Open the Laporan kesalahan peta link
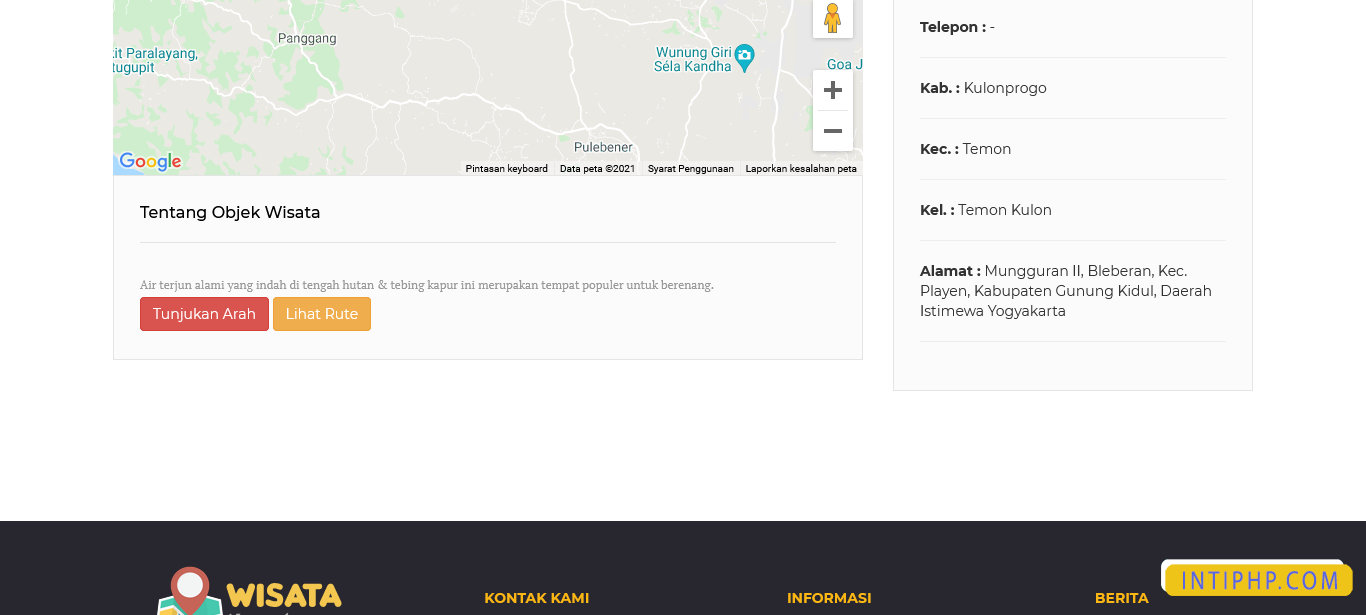The width and height of the screenshot is (1366, 615). [800, 168]
